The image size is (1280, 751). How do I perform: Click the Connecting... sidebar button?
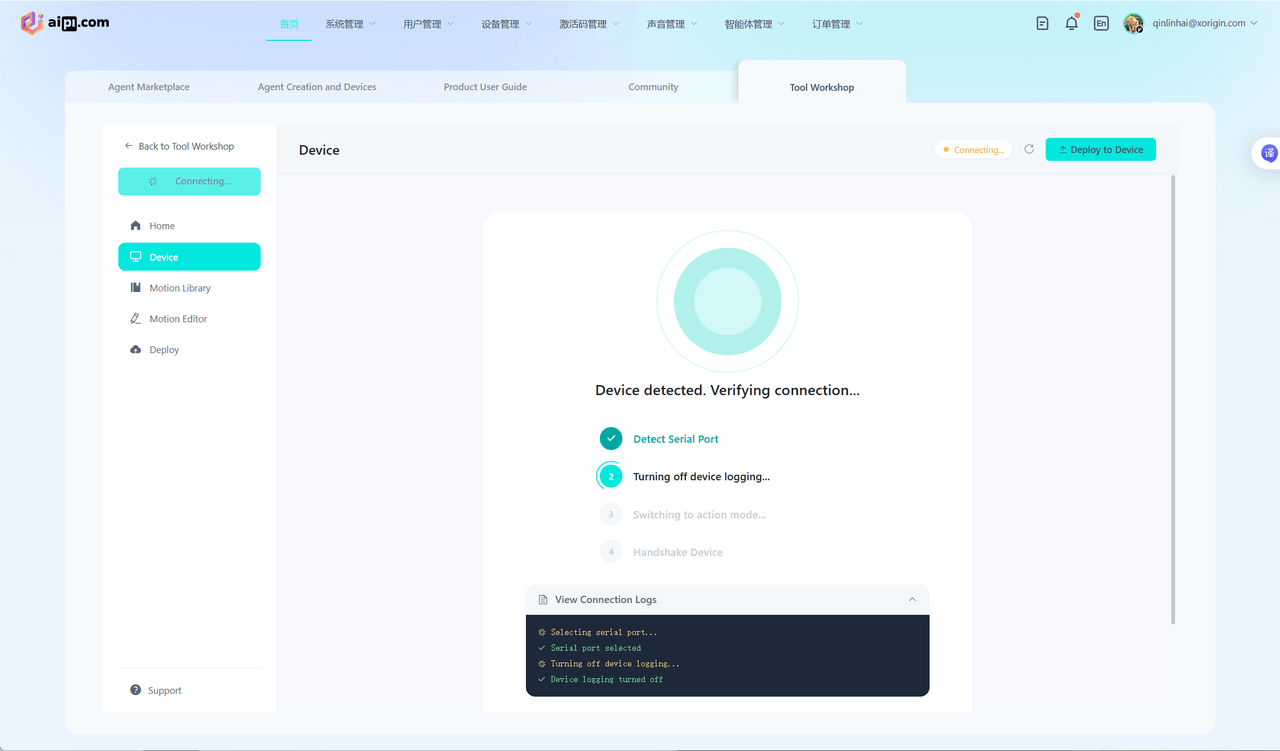[x=189, y=181]
